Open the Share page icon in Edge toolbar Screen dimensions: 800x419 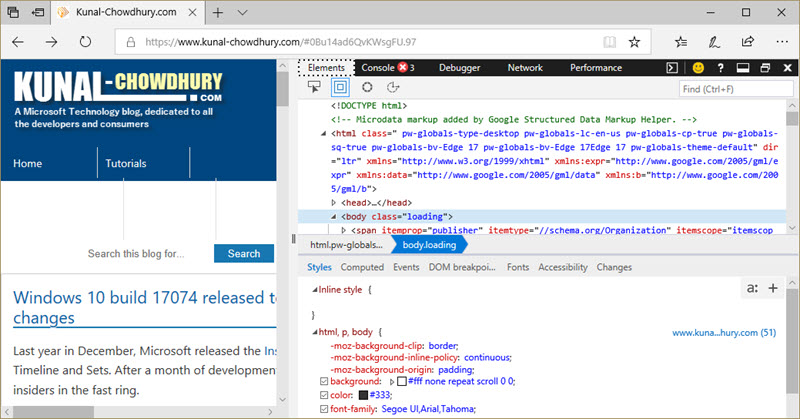click(747, 42)
